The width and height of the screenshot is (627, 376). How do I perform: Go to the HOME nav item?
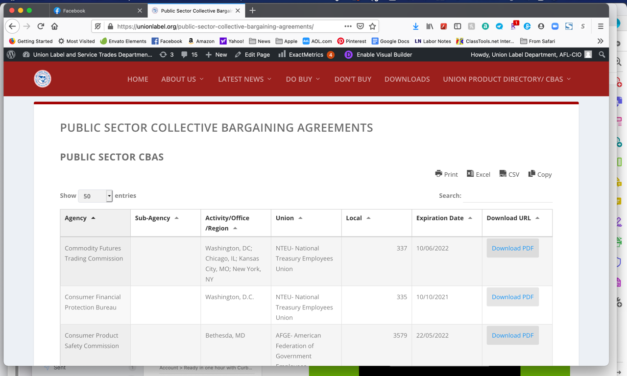tap(138, 79)
